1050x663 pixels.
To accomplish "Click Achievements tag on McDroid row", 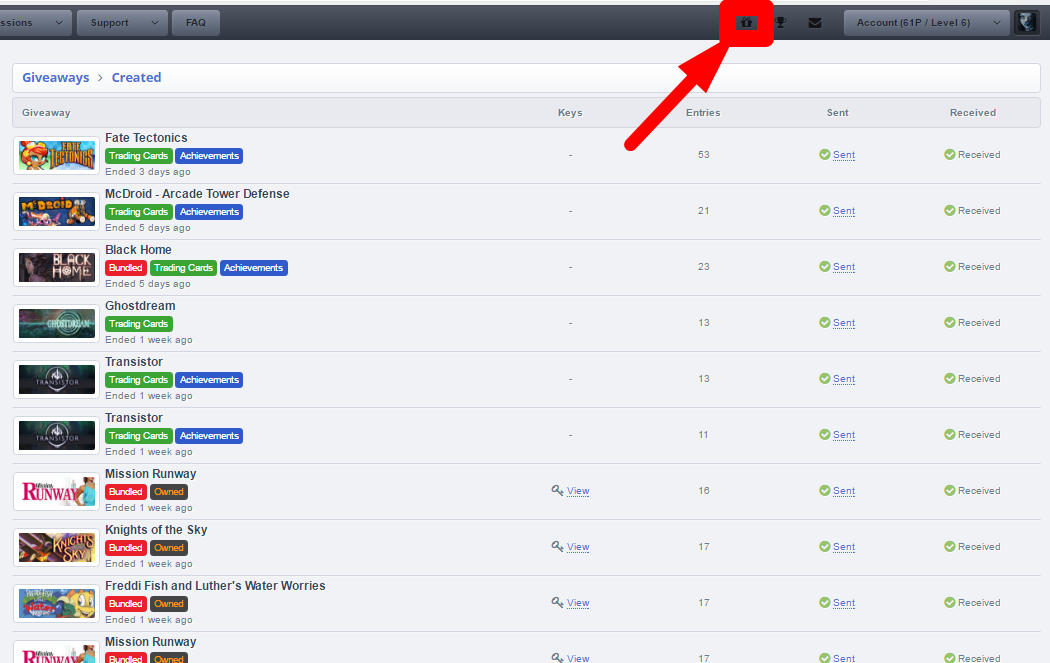I will click(x=209, y=212).
